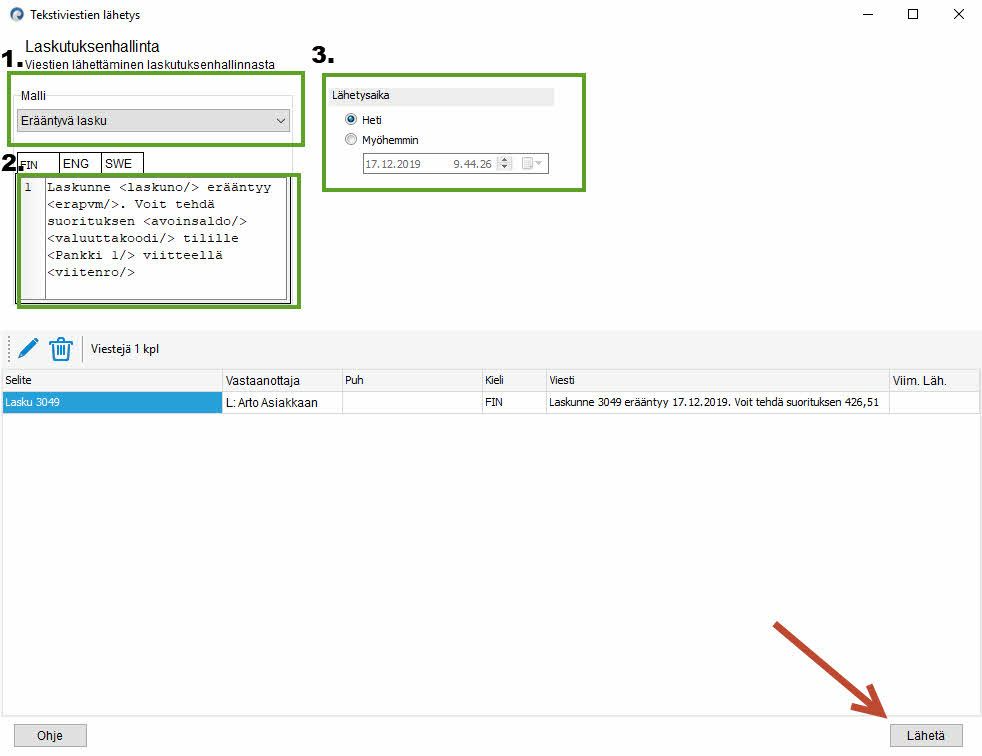982x756 pixels.
Task: Click message cell Laskunne 3049 erääntyy
Action: [x=718, y=402]
